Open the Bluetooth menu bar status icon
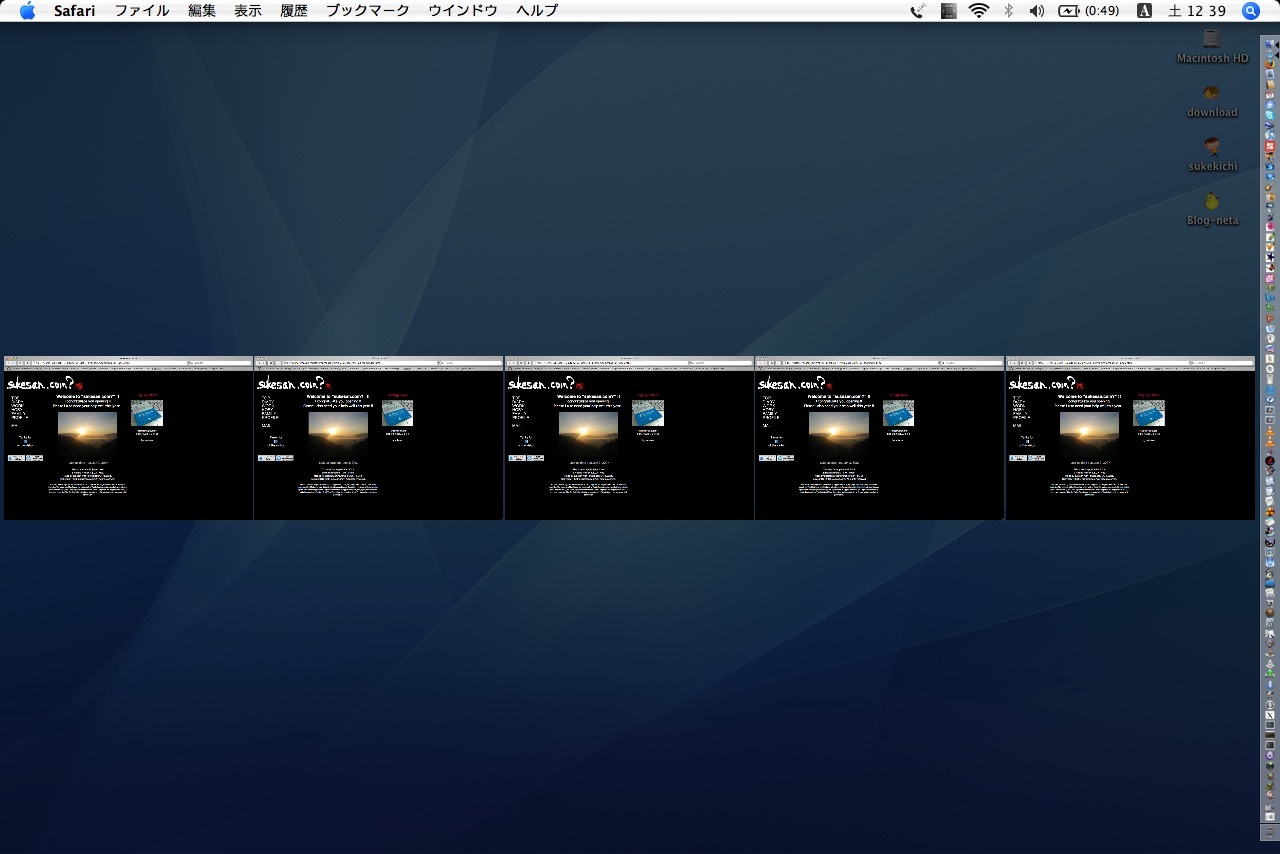The width and height of the screenshot is (1280, 854). (x=1008, y=11)
